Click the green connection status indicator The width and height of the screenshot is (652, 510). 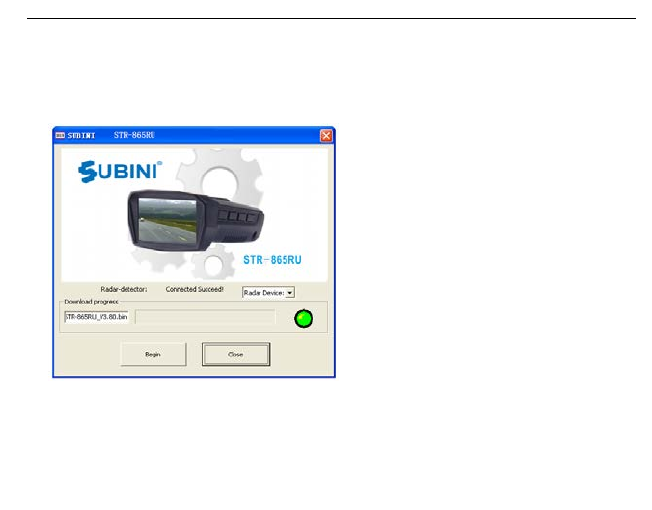[304, 318]
